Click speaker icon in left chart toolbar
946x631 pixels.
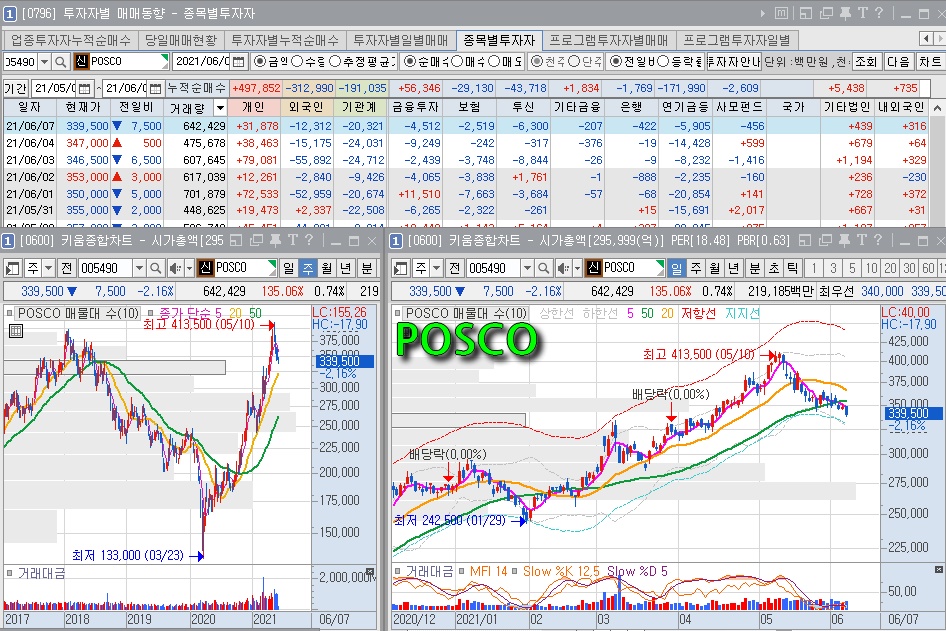[x=175, y=268]
